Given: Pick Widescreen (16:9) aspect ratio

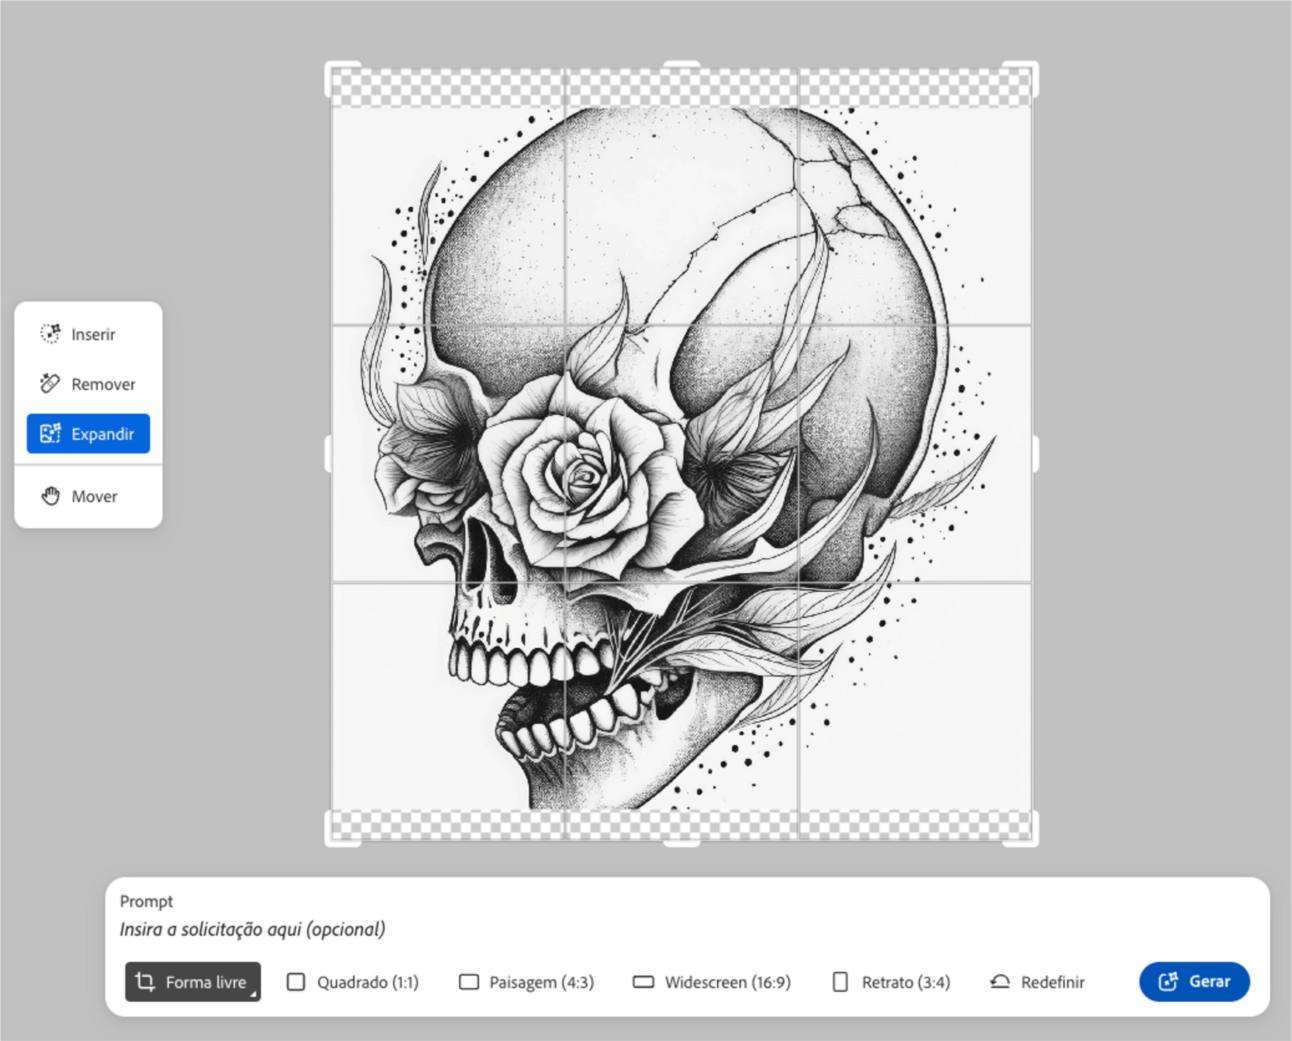Looking at the screenshot, I should click(712, 982).
